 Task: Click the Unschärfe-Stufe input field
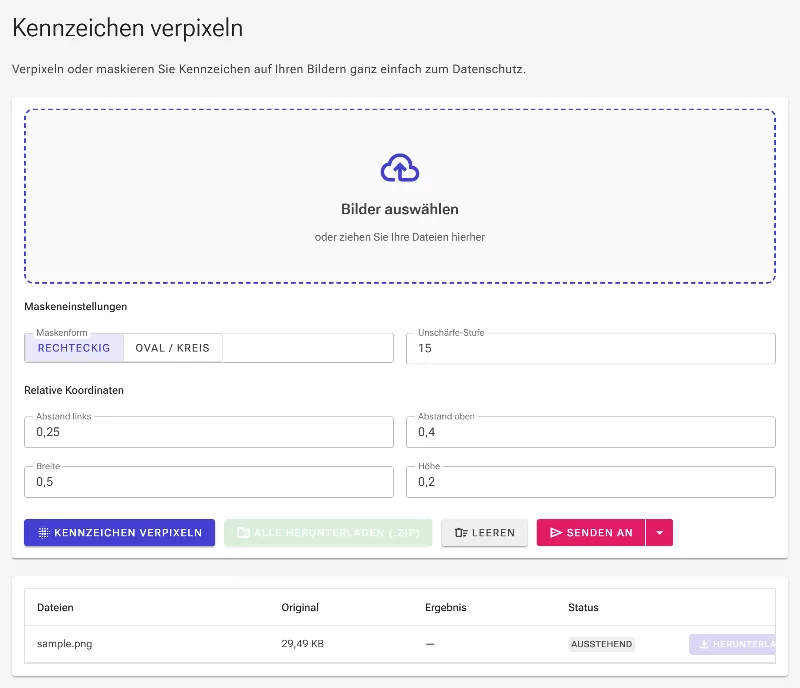click(x=591, y=349)
